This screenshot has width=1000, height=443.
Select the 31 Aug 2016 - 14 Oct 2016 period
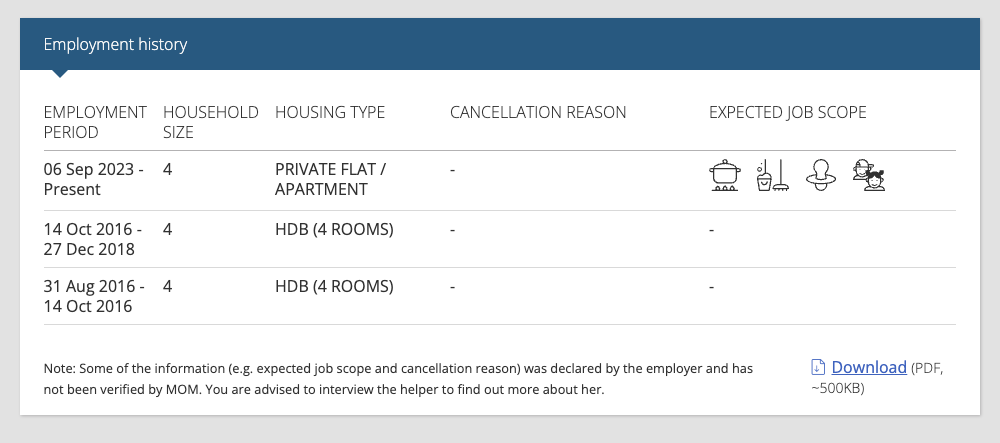pos(94,296)
